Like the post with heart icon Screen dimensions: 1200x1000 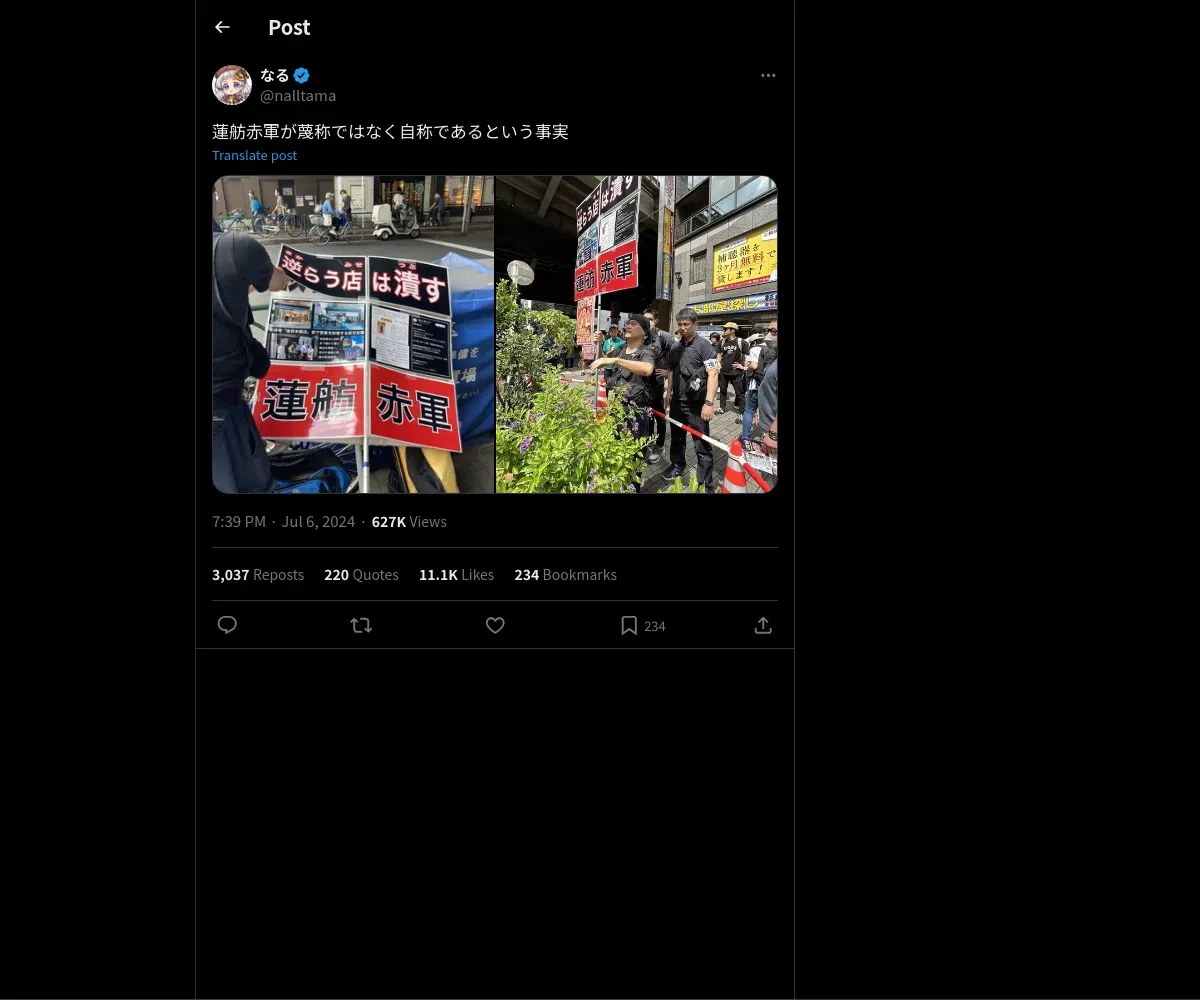point(495,625)
